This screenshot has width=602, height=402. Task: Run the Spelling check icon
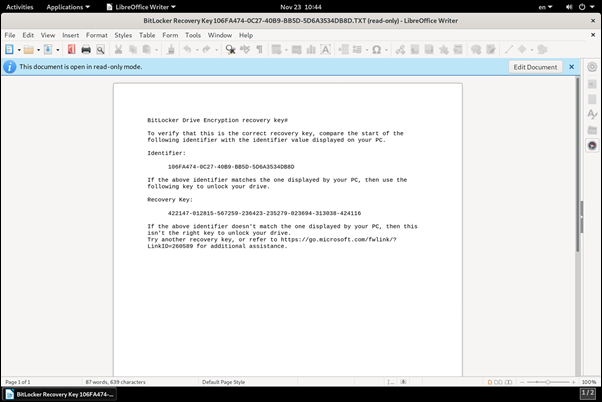pos(245,50)
